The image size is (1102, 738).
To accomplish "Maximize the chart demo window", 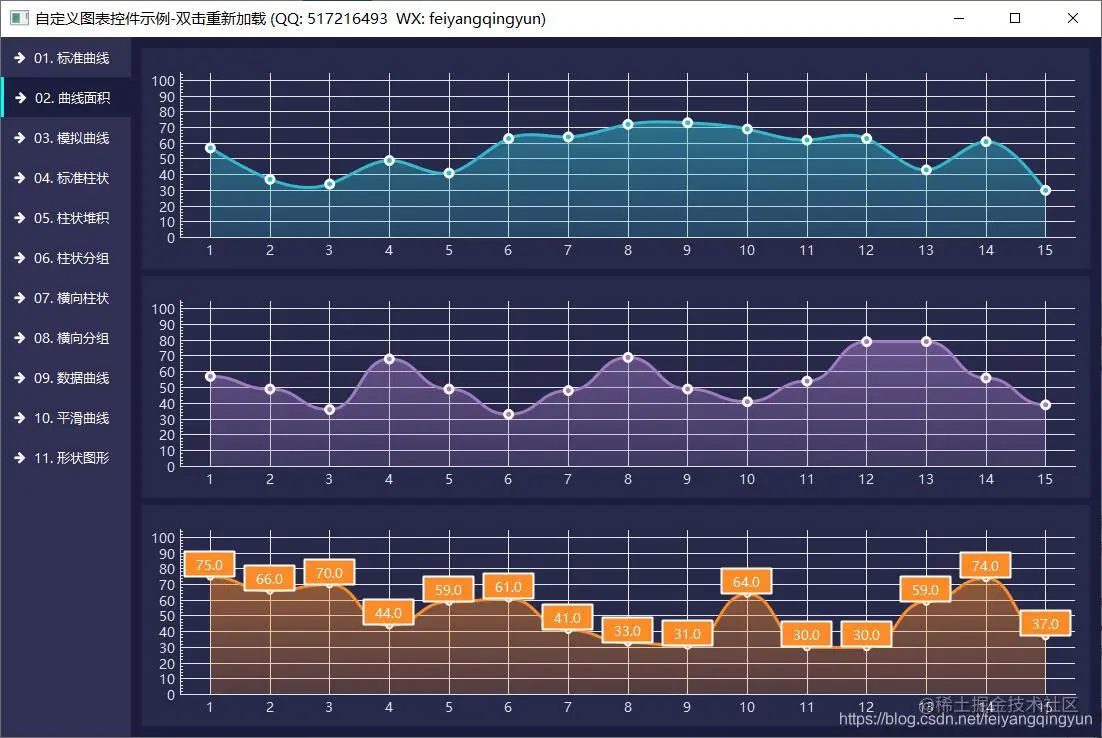I will (1015, 18).
